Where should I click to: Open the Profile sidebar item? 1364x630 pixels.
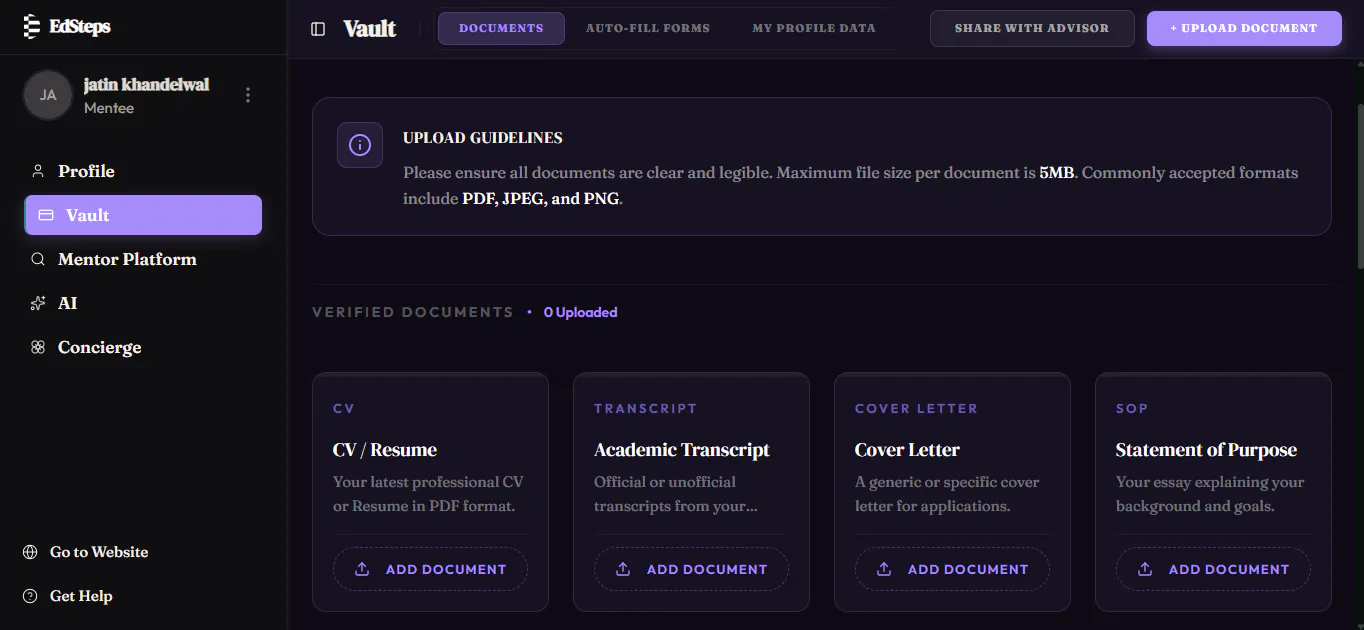click(x=143, y=171)
